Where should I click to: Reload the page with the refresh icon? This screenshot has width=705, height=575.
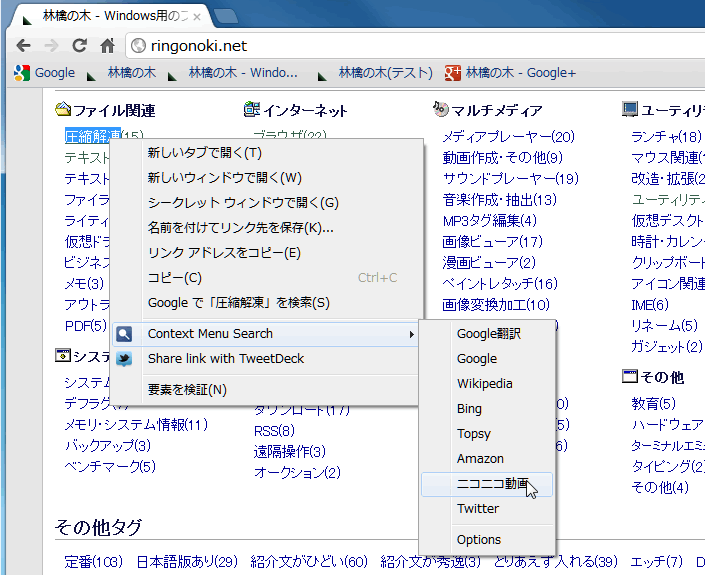(x=80, y=45)
